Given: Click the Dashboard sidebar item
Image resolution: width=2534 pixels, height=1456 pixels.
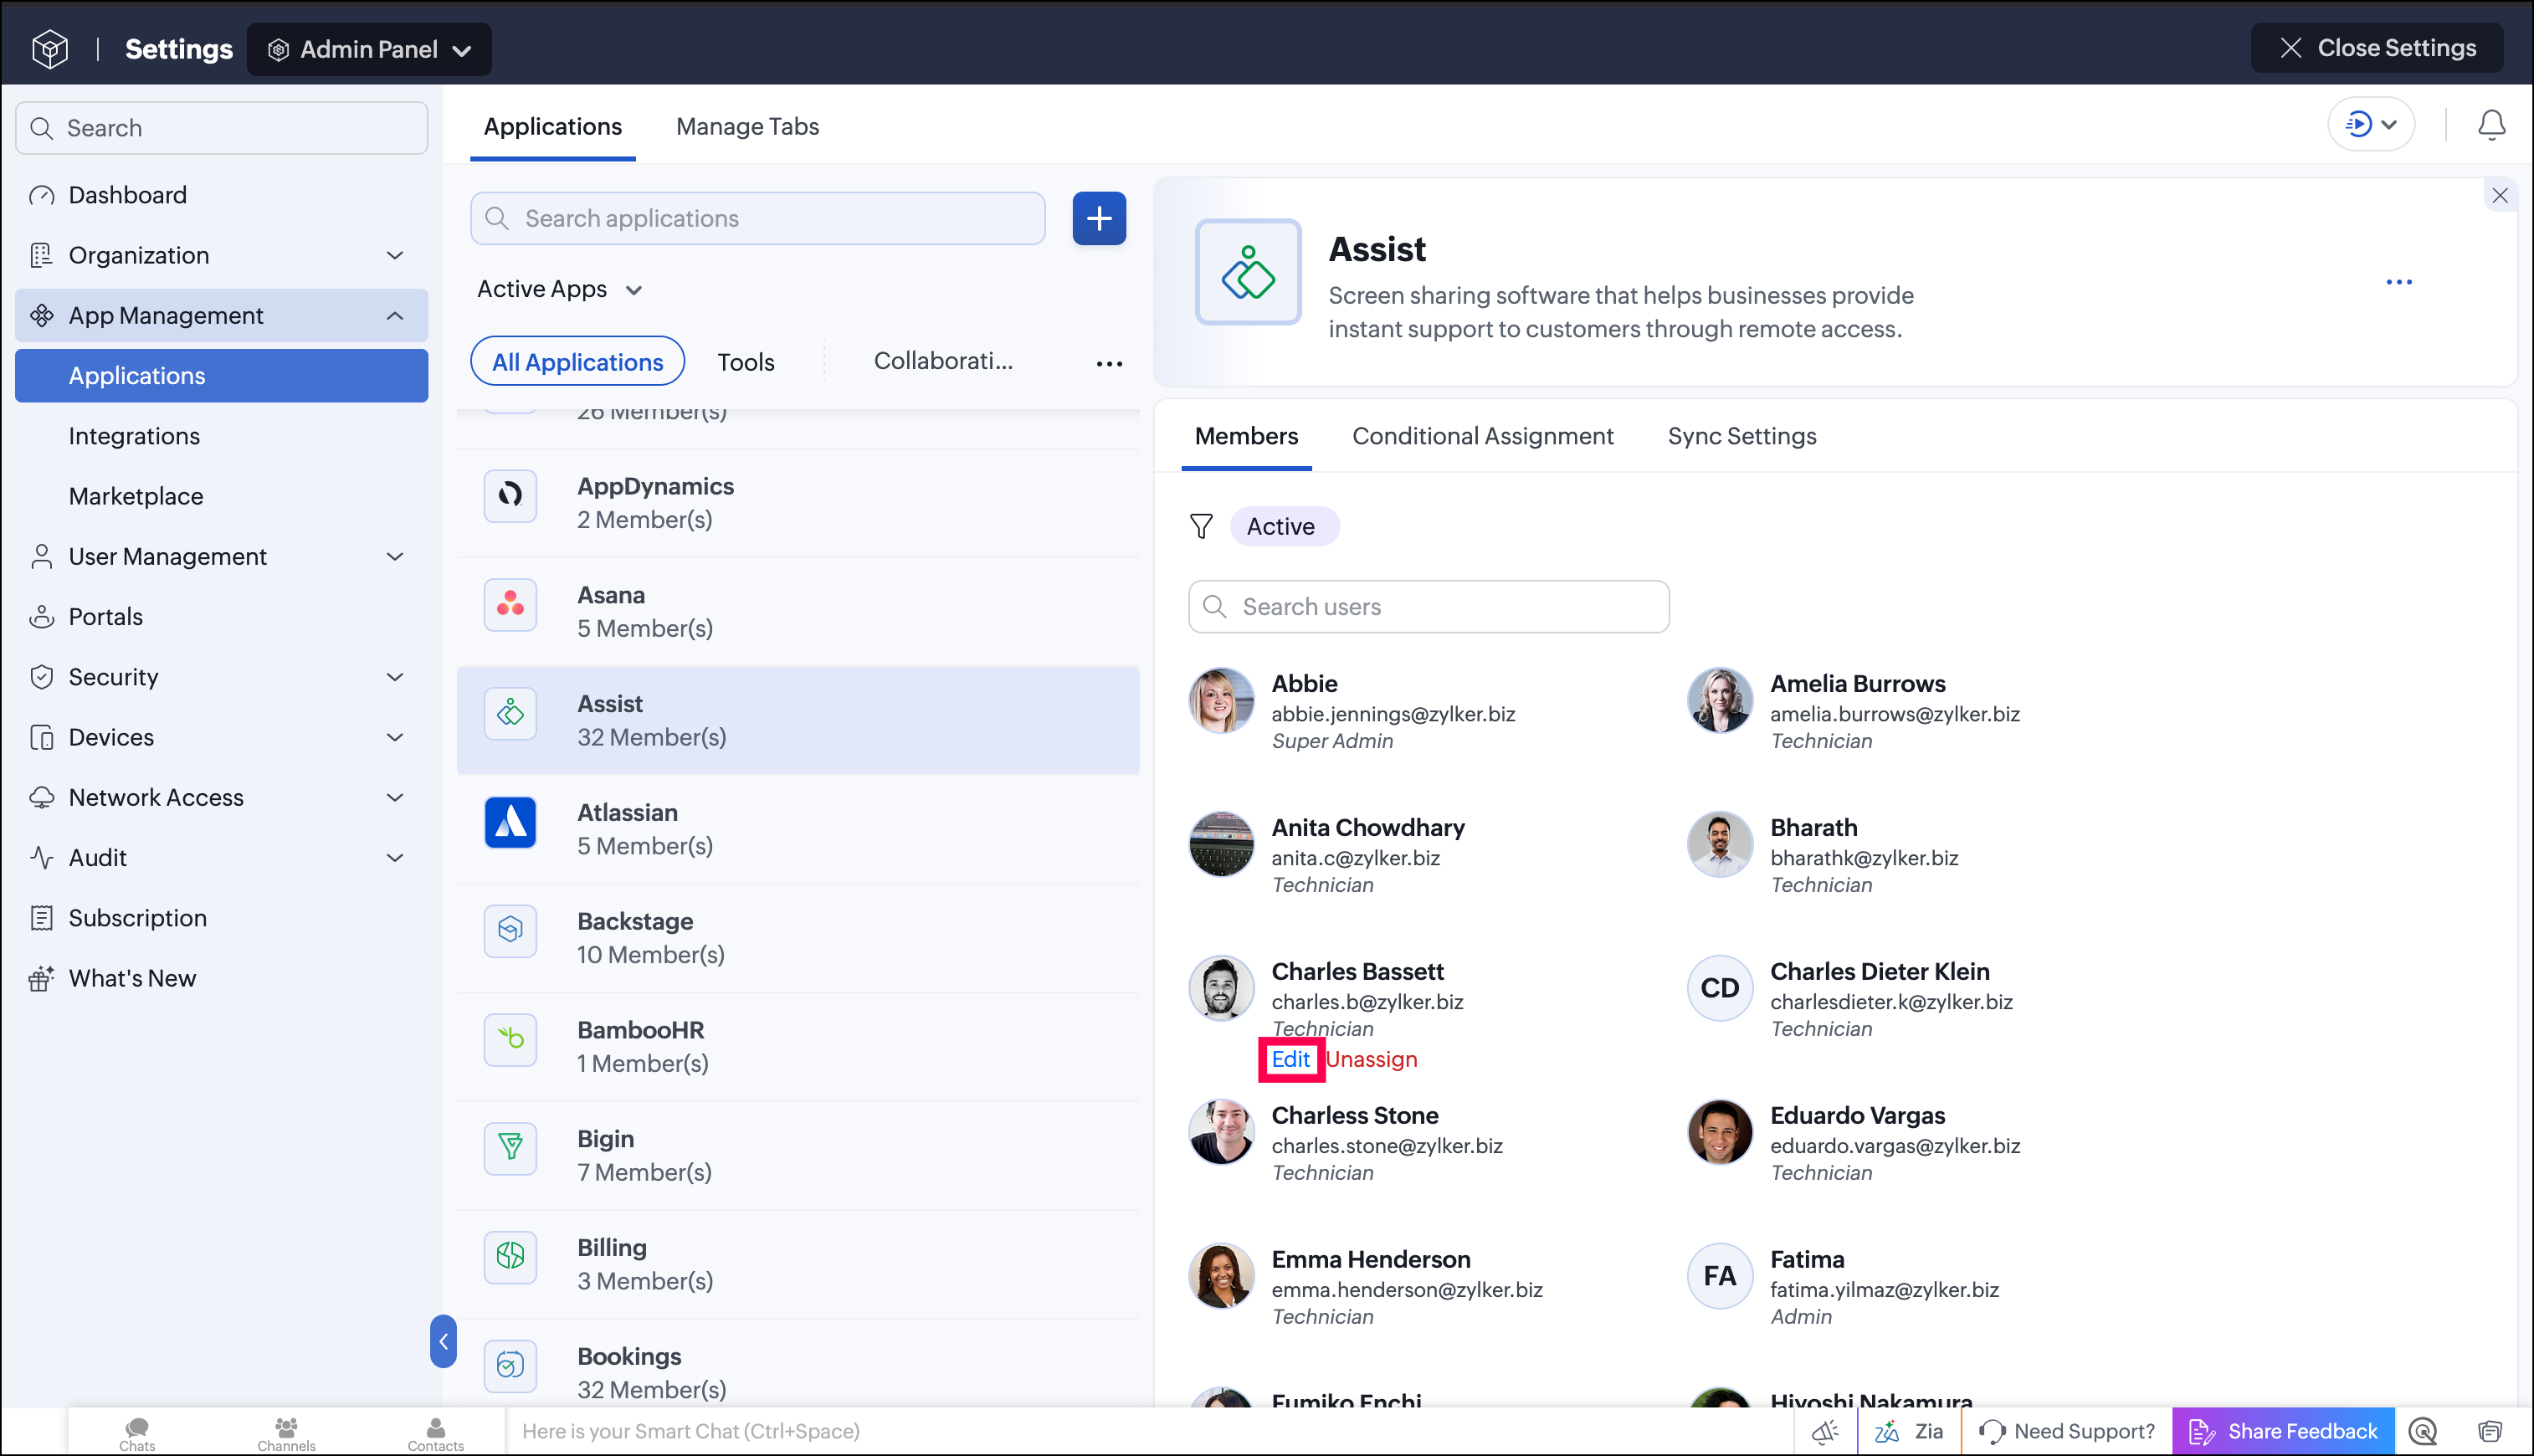Looking at the screenshot, I should (x=222, y=195).
